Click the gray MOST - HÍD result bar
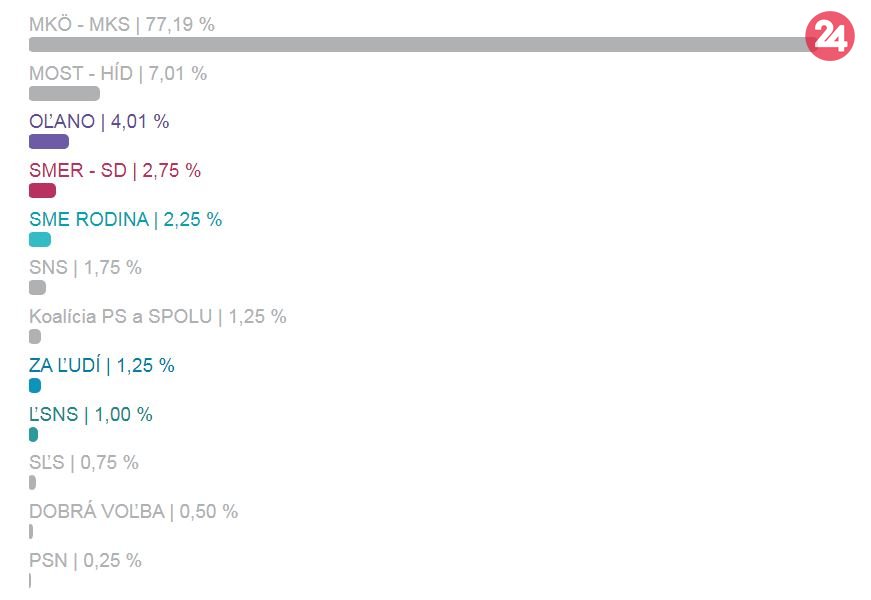This screenshot has height=600, width=871. coord(64,94)
